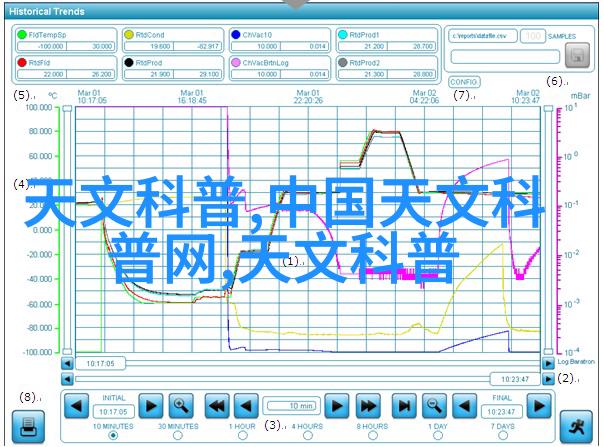Click the save data file disk icon
The width and height of the screenshot is (604, 447).
click(577, 55)
